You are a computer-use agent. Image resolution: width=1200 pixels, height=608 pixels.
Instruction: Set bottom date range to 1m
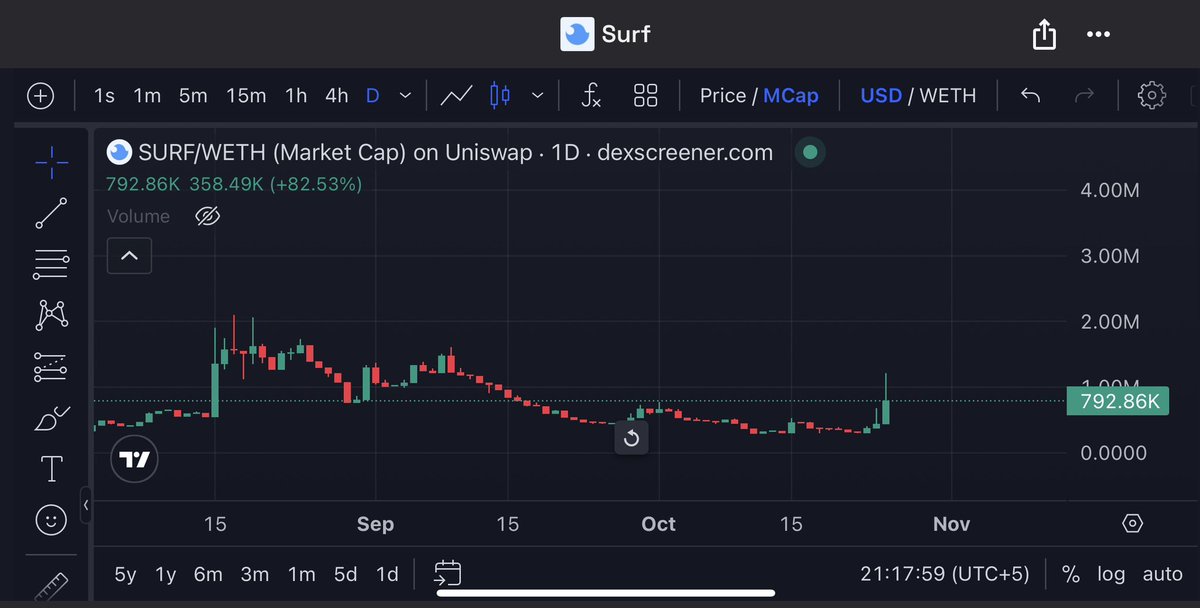pyautogui.click(x=301, y=575)
